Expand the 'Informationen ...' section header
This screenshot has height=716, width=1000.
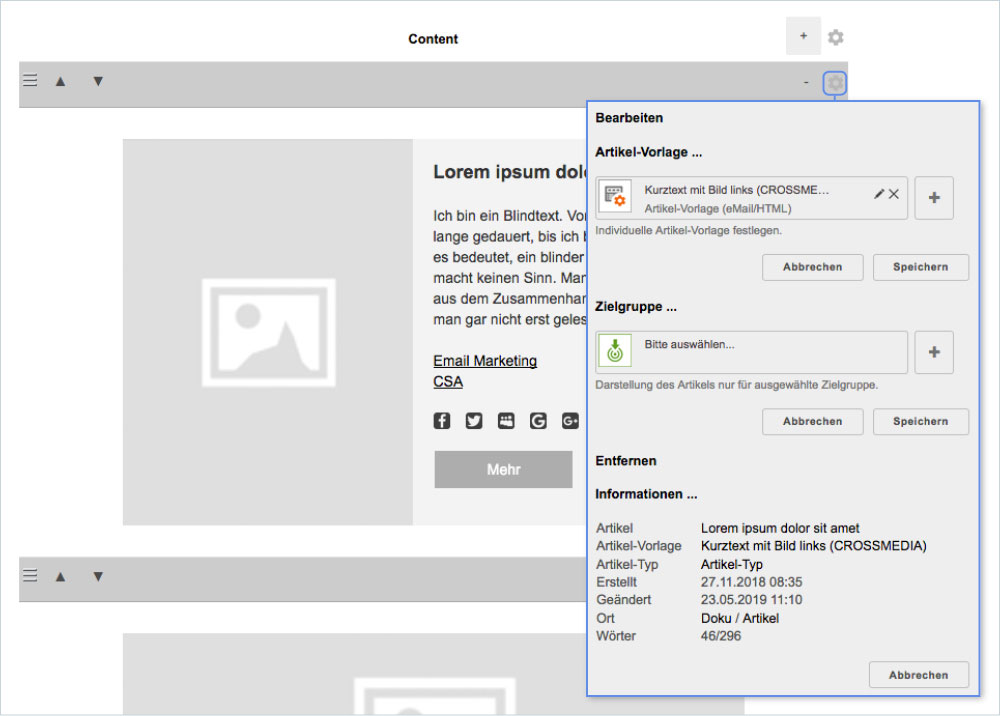click(x=646, y=494)
